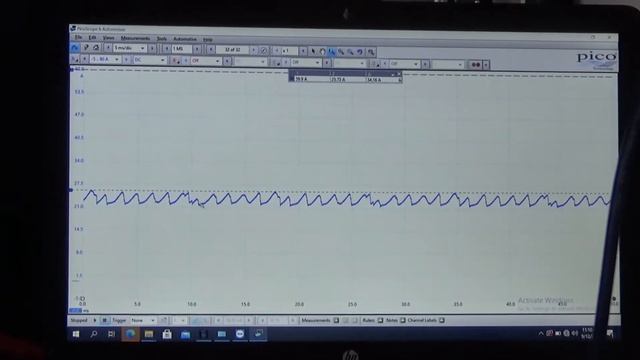Click the zoom in tool
This screenshot has height=360, width=640.
(x=341, y=52)
